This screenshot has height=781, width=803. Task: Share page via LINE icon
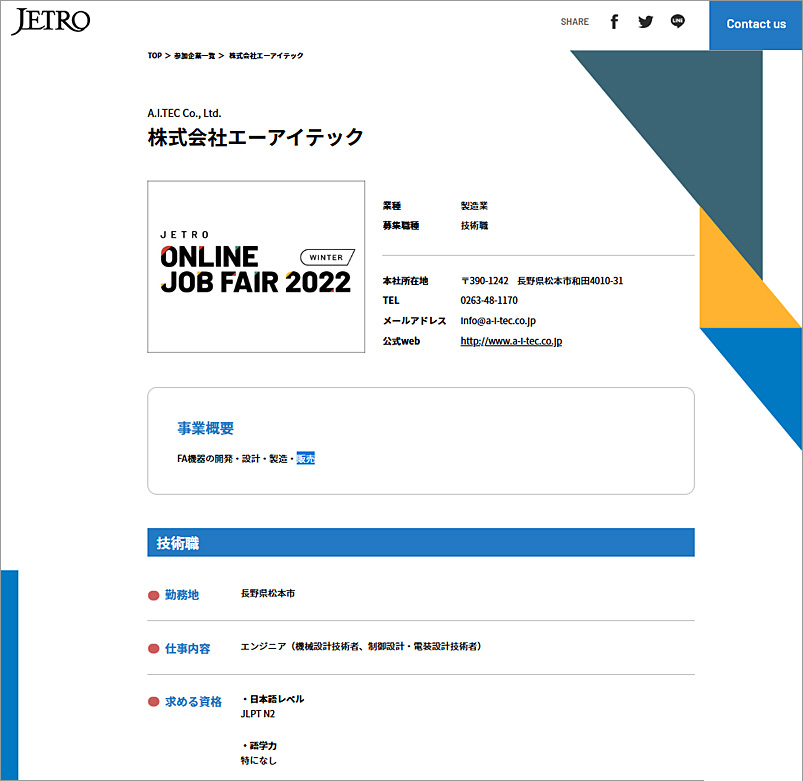coord(678,21)
